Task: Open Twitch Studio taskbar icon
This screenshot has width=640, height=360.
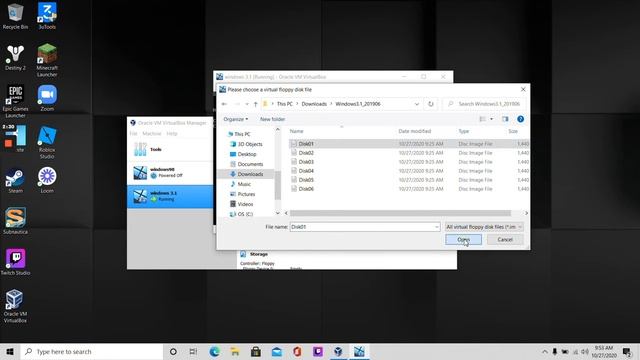Action: (318, 351)
